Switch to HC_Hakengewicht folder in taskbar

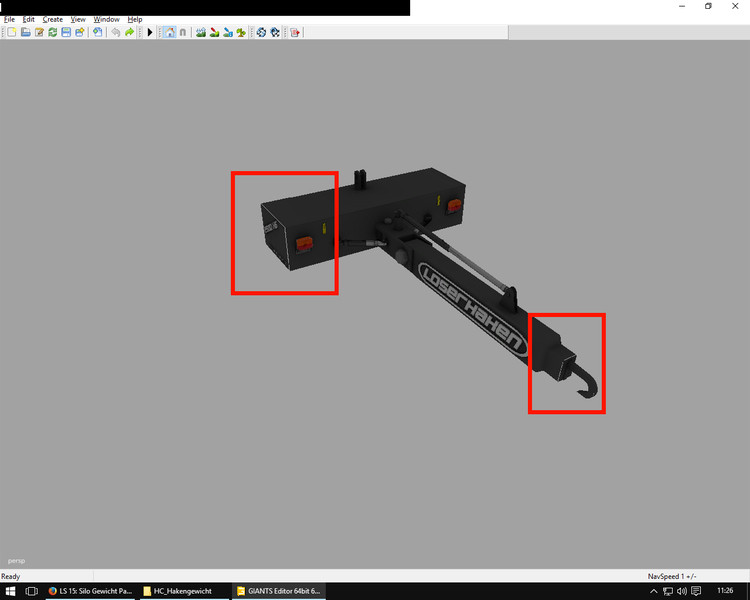182,591
